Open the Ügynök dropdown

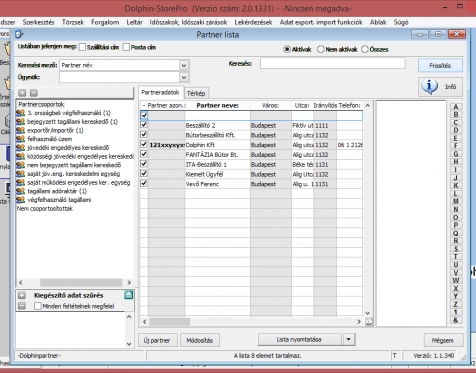(x=184, y=77)
